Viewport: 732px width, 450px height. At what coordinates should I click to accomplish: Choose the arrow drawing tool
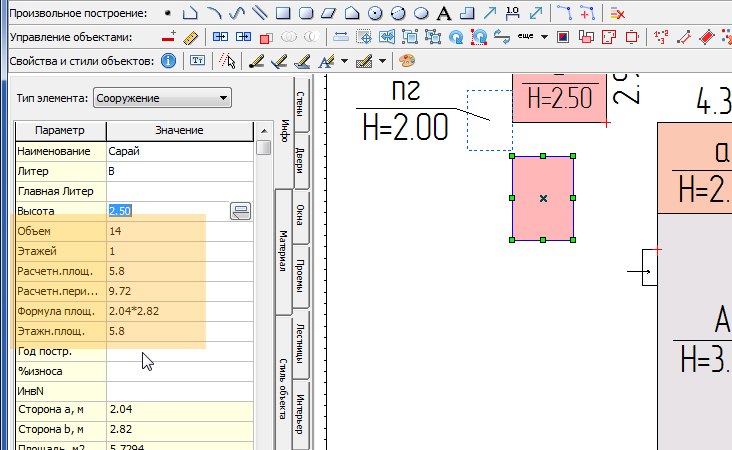pos(490,13)
